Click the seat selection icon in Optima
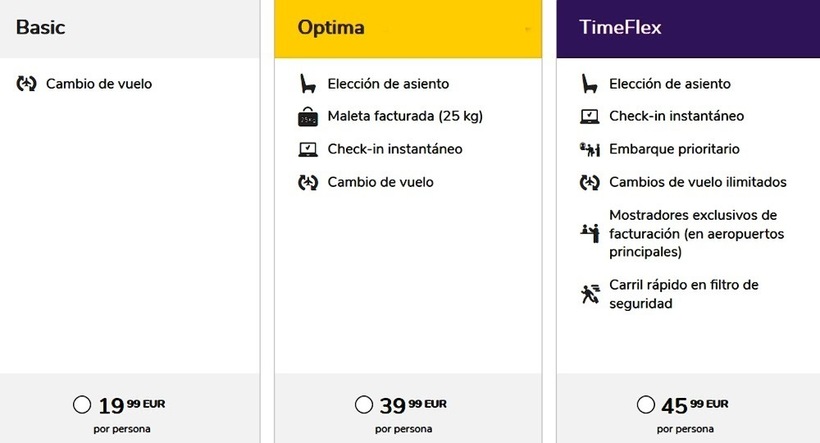 coord(308,84)
